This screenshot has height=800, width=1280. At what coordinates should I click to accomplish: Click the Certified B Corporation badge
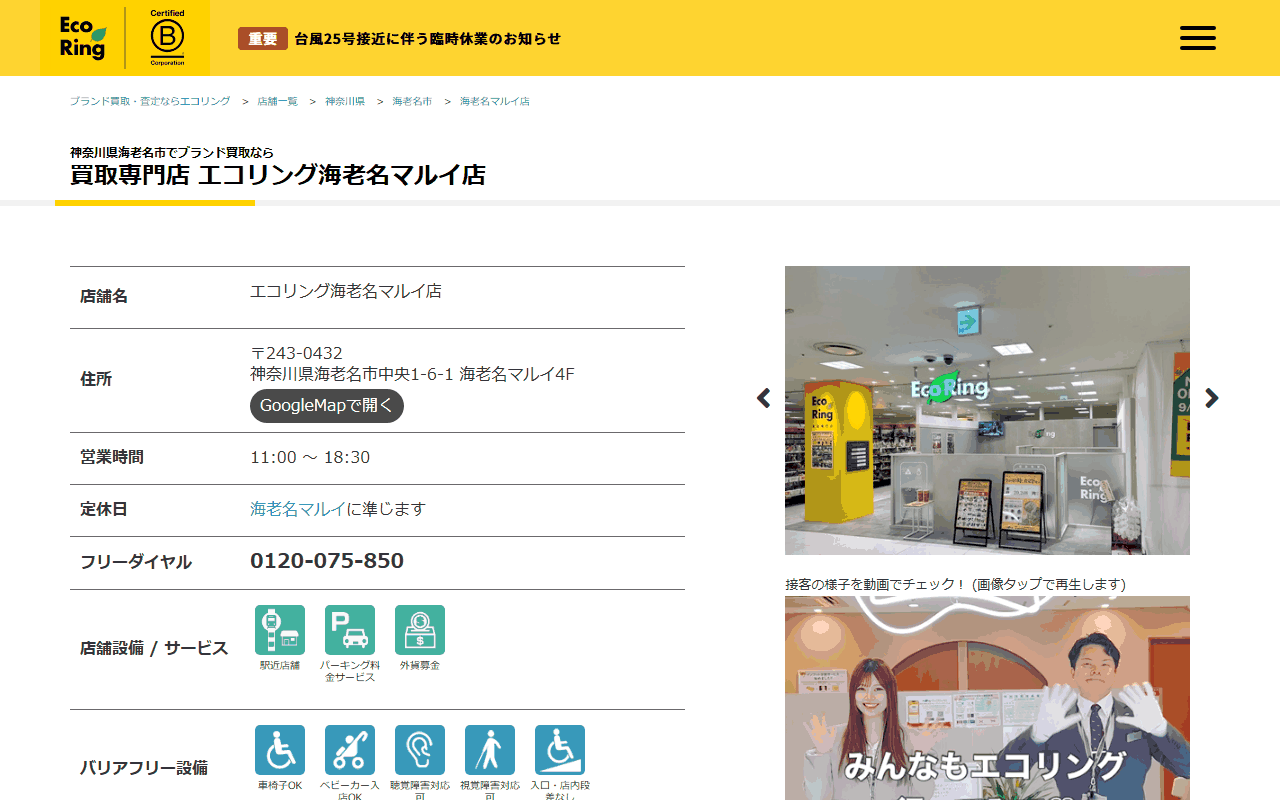[x=167, y=38]
